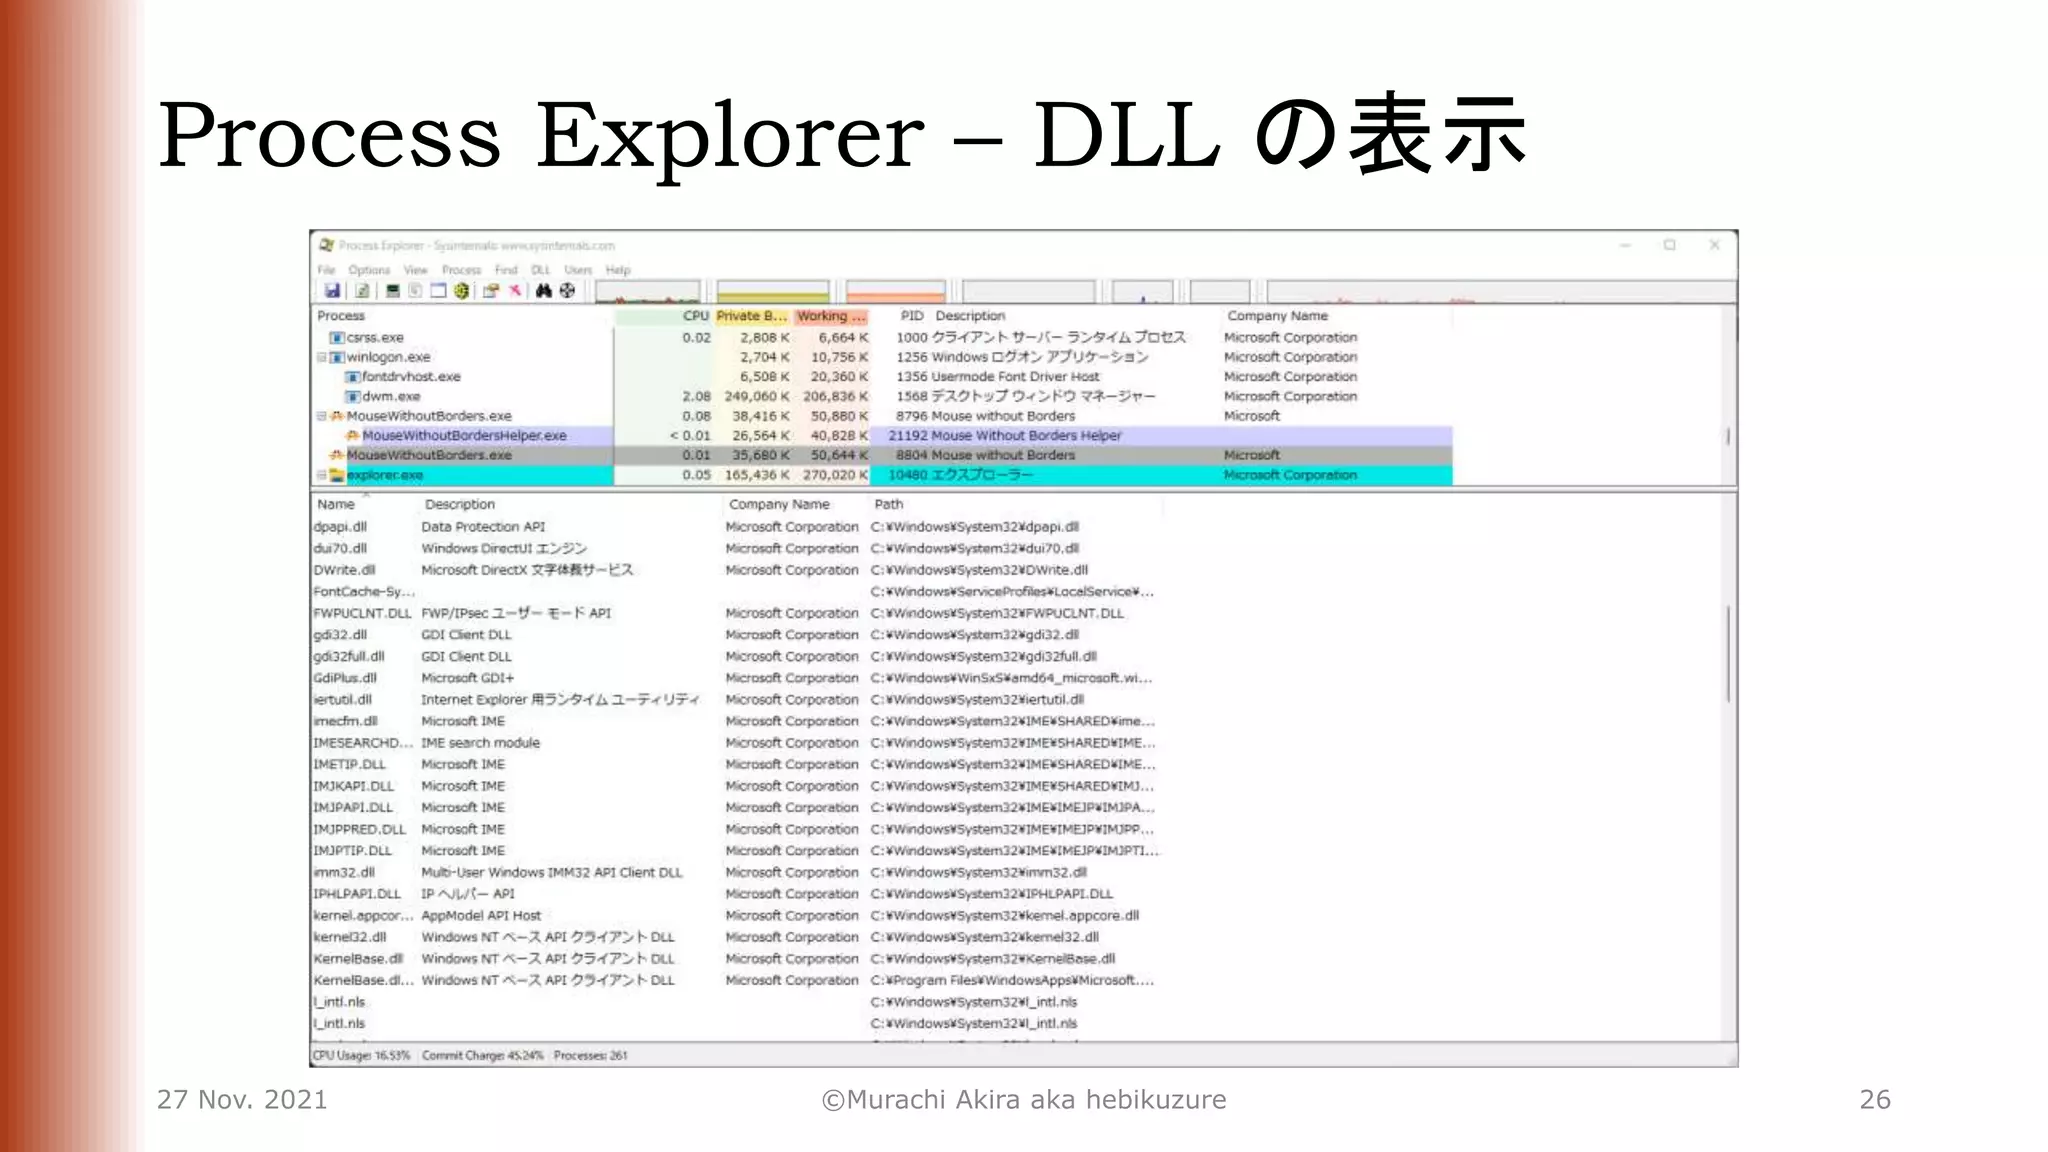Collapse the winlogon.exe tree node

[322, 357]
